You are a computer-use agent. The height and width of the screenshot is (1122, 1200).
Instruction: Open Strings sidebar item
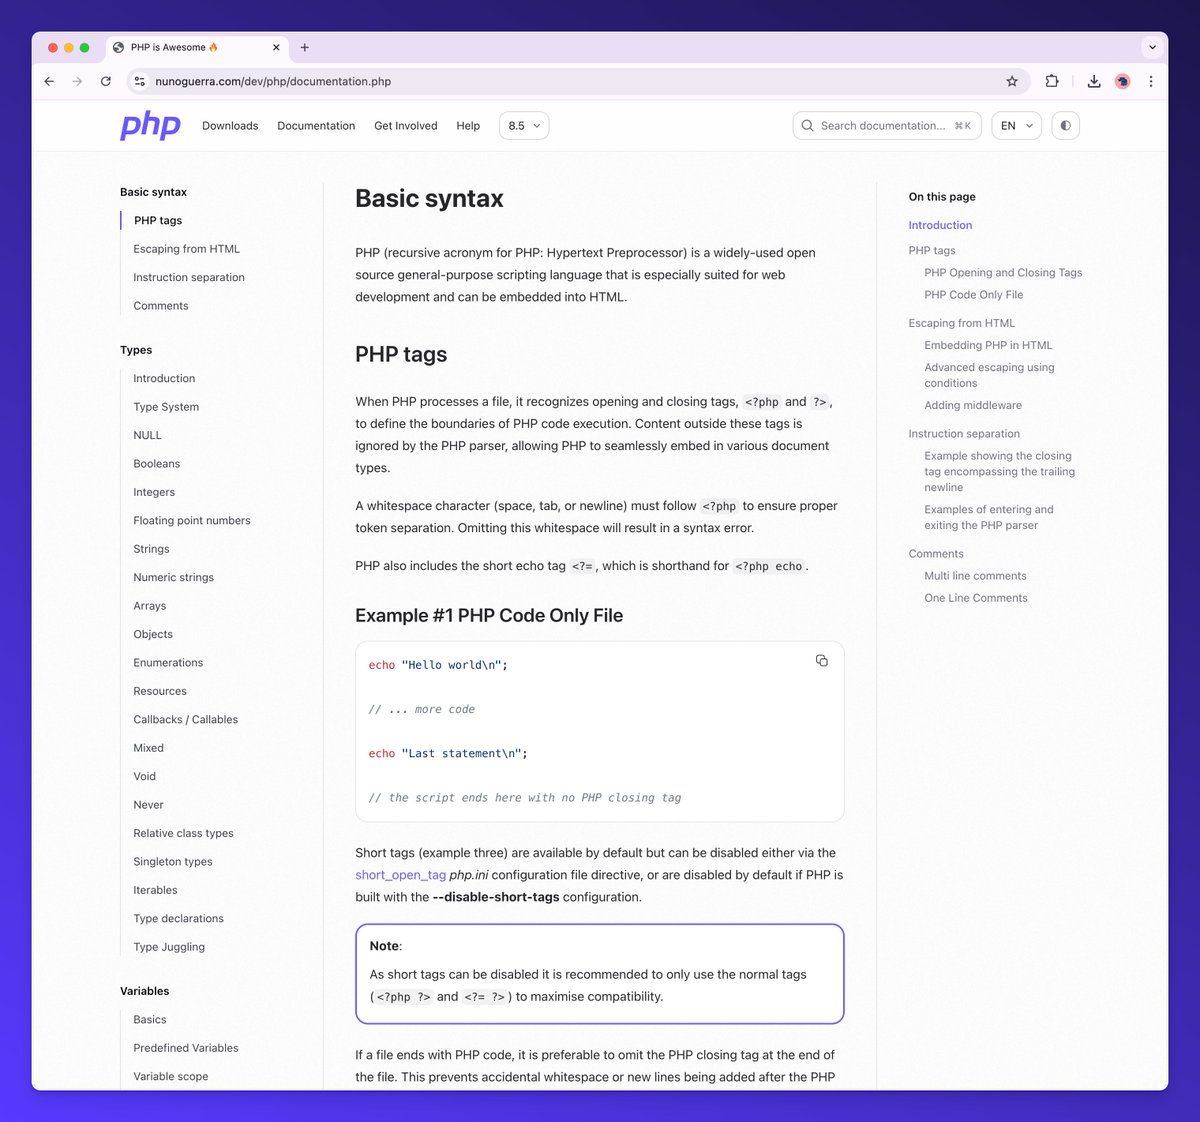point(151,549)
